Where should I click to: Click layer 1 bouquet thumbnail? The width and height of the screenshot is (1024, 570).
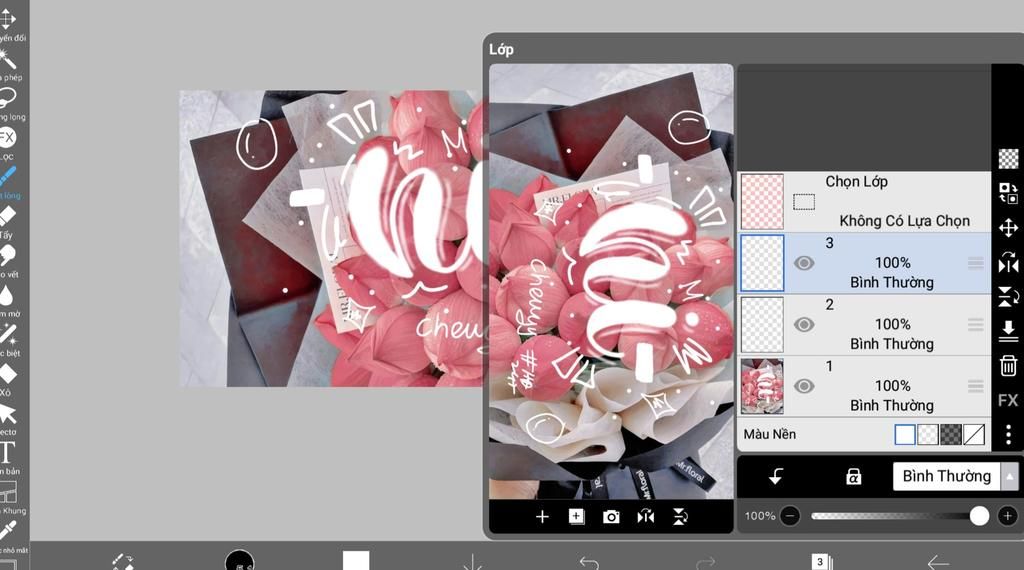coord(762,386)
